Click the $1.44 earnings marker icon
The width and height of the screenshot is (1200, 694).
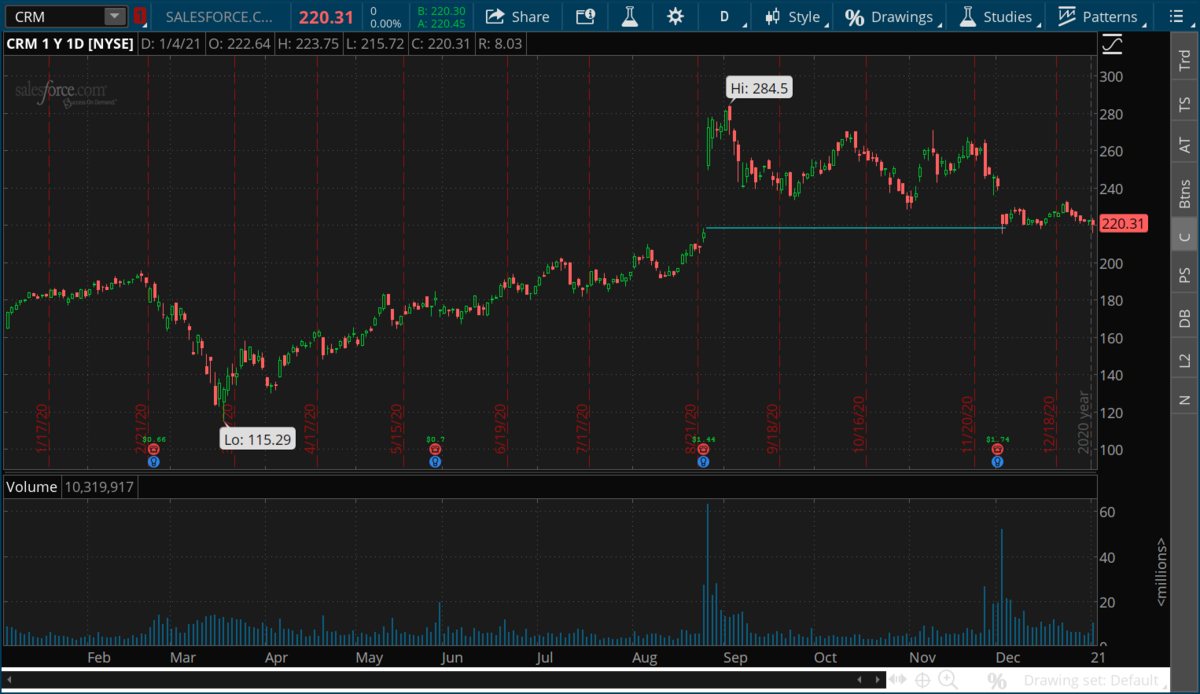(703, 450)
